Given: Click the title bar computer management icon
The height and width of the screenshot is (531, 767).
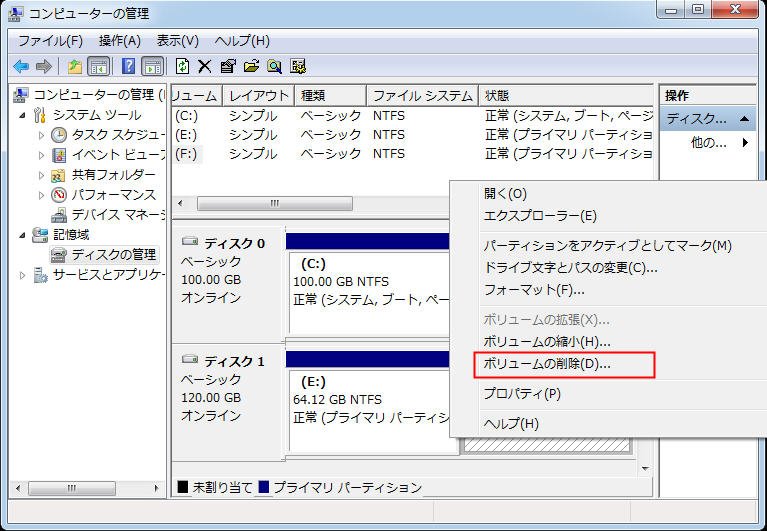Looking at the screenshot, I should pyautogui.click(x=16, y=13).
